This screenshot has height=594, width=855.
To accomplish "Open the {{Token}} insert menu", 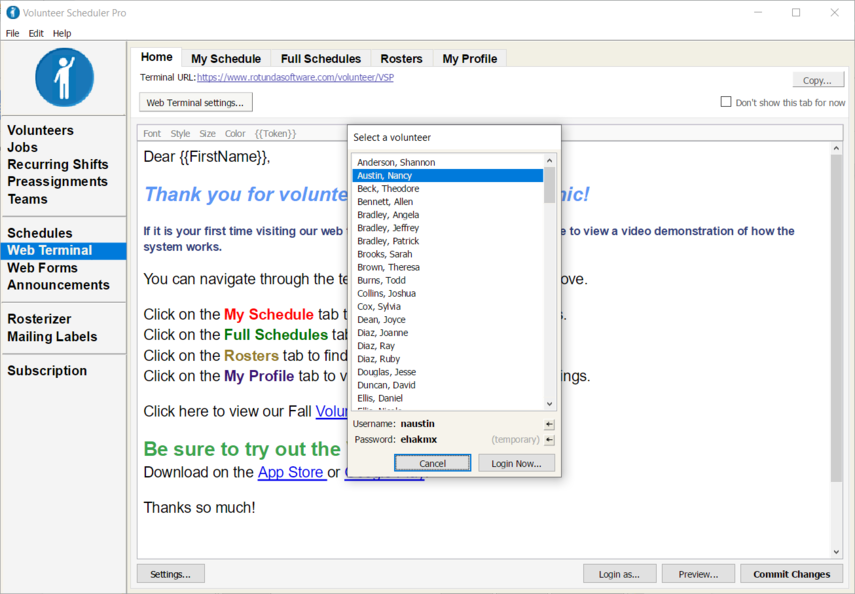I will coord(275,134).
